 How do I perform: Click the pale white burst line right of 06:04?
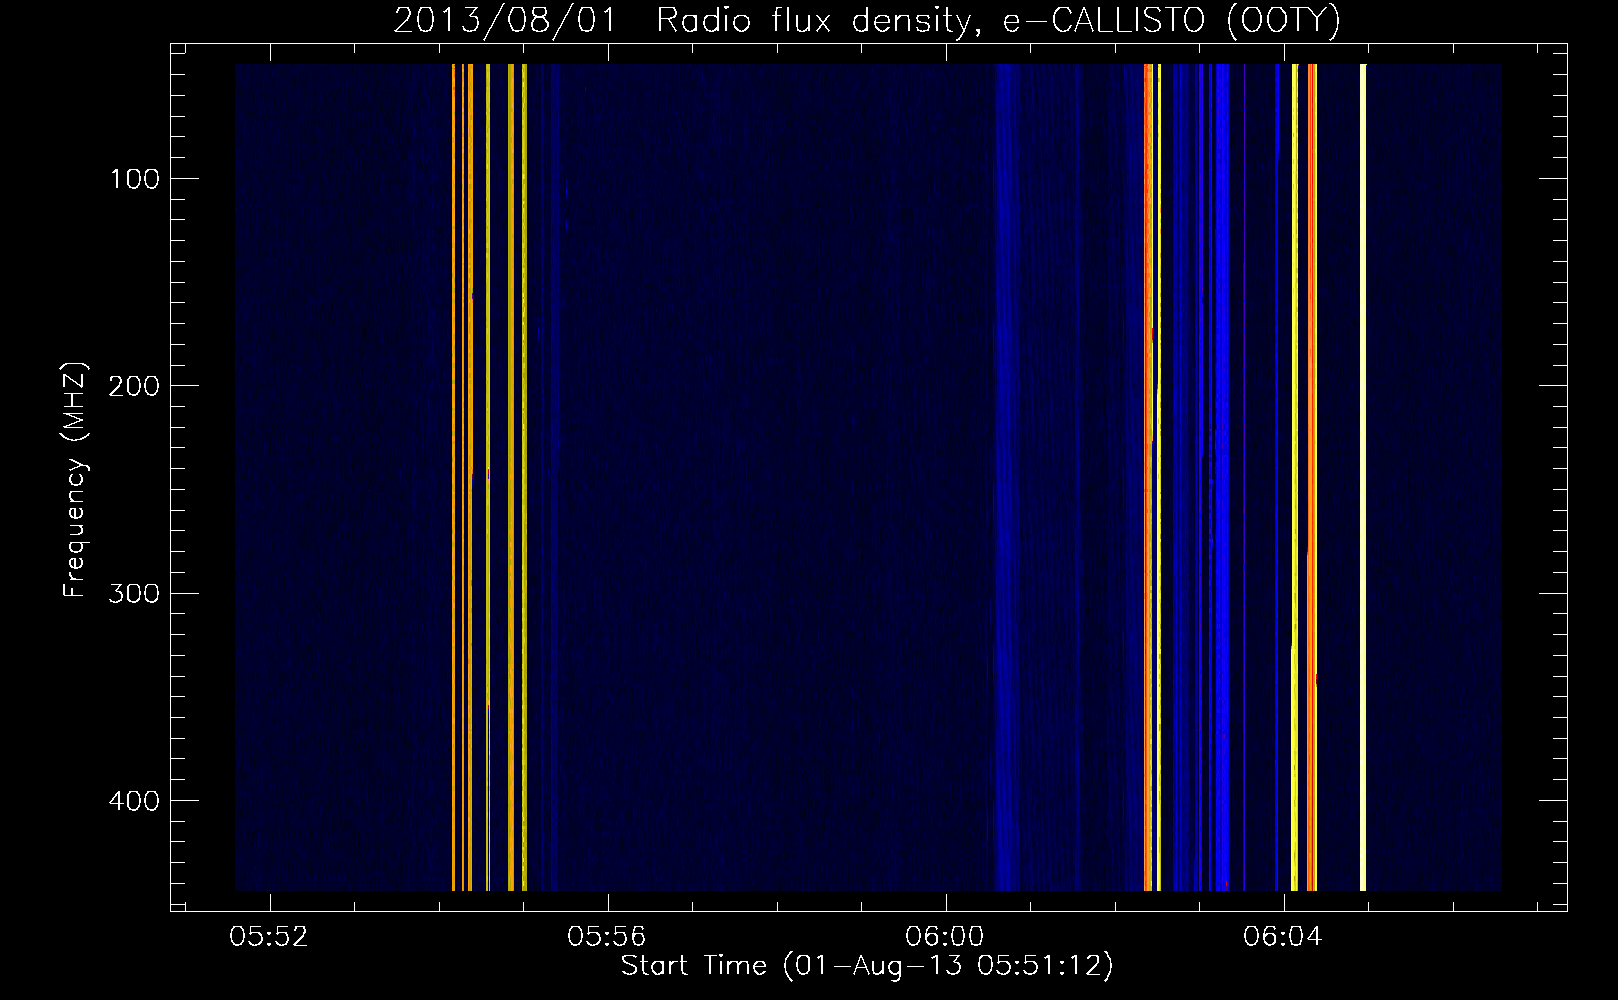click(1363, 477)
